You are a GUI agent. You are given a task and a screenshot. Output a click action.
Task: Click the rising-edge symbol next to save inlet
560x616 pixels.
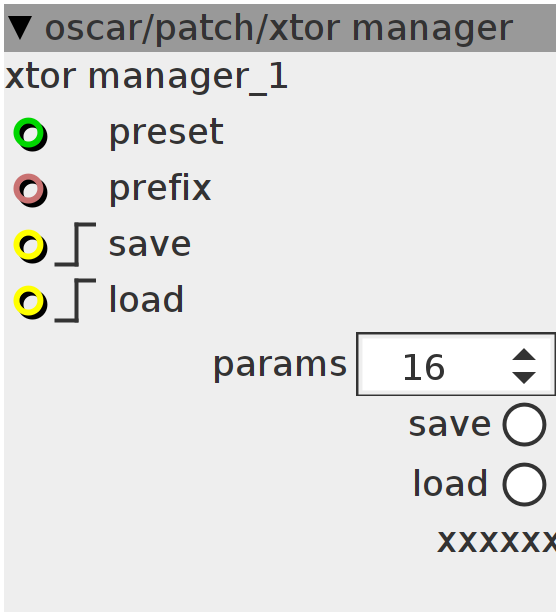pos(75,244)
